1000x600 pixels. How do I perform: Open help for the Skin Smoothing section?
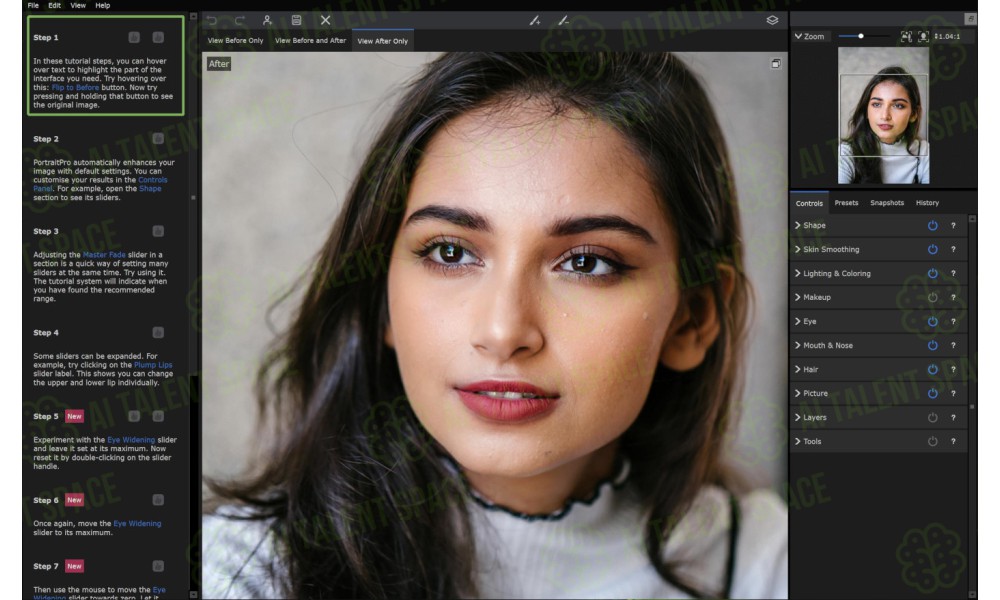coord(953,249)
